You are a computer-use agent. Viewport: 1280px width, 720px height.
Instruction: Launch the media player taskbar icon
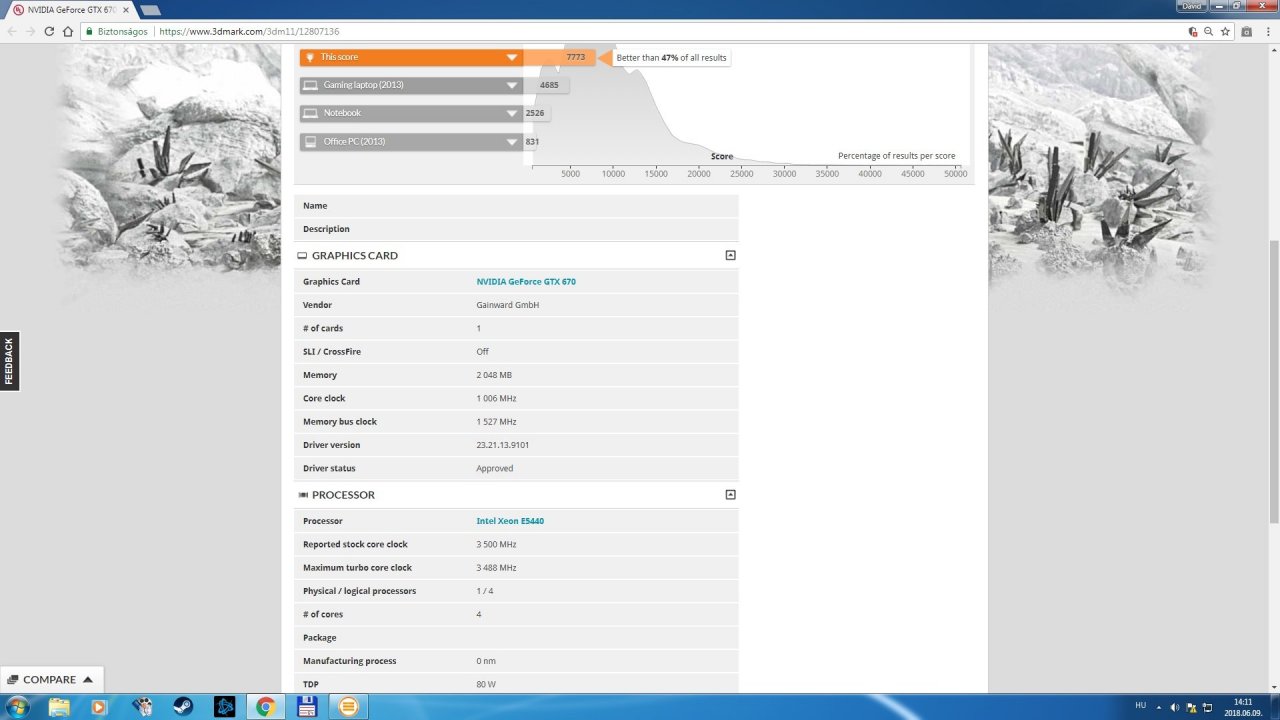(x=98, y=707)
